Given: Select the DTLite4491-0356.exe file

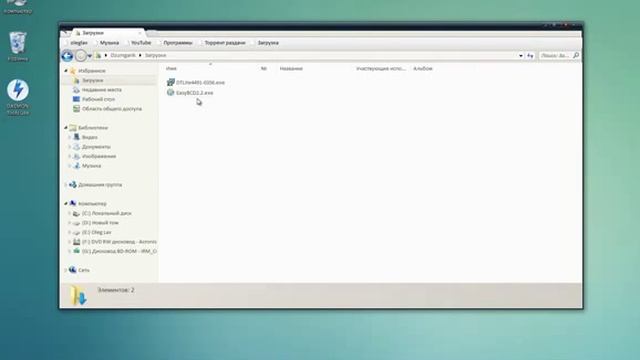Looking at the screenshot, I should (196, 82).
